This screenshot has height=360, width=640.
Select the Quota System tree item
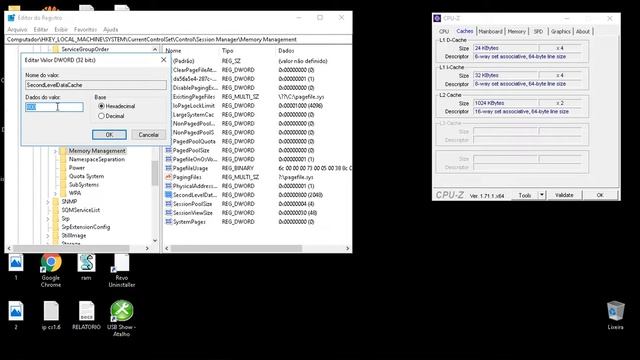[x=86, y=176]
